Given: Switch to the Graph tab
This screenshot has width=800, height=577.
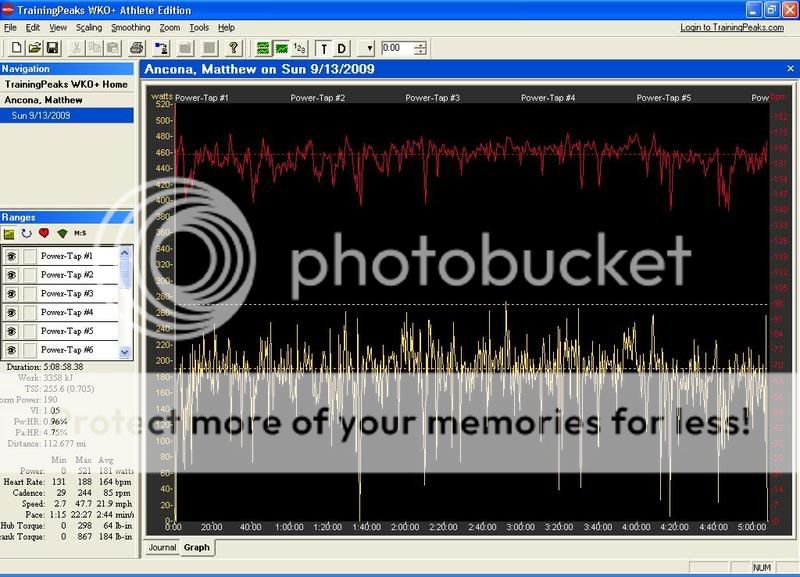Looking at the screenshot, I should [x=197, y=547].
